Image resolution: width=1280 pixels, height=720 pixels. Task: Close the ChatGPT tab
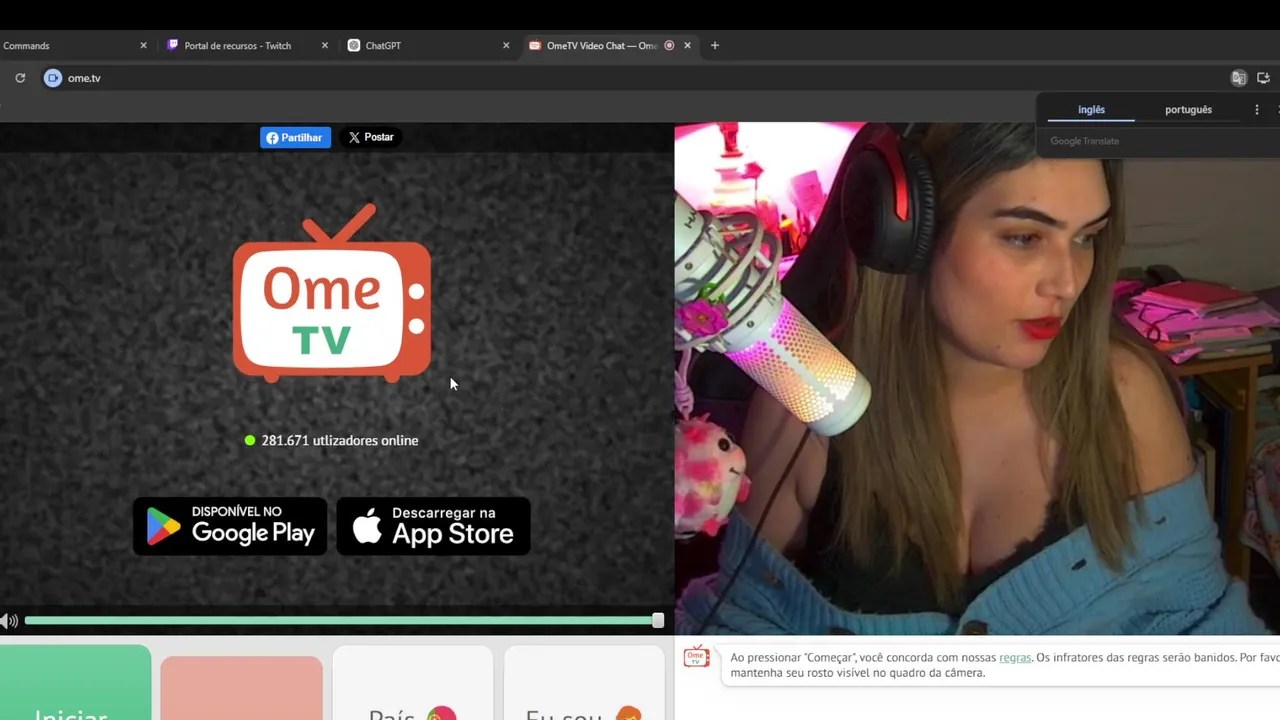click(505, 45)
